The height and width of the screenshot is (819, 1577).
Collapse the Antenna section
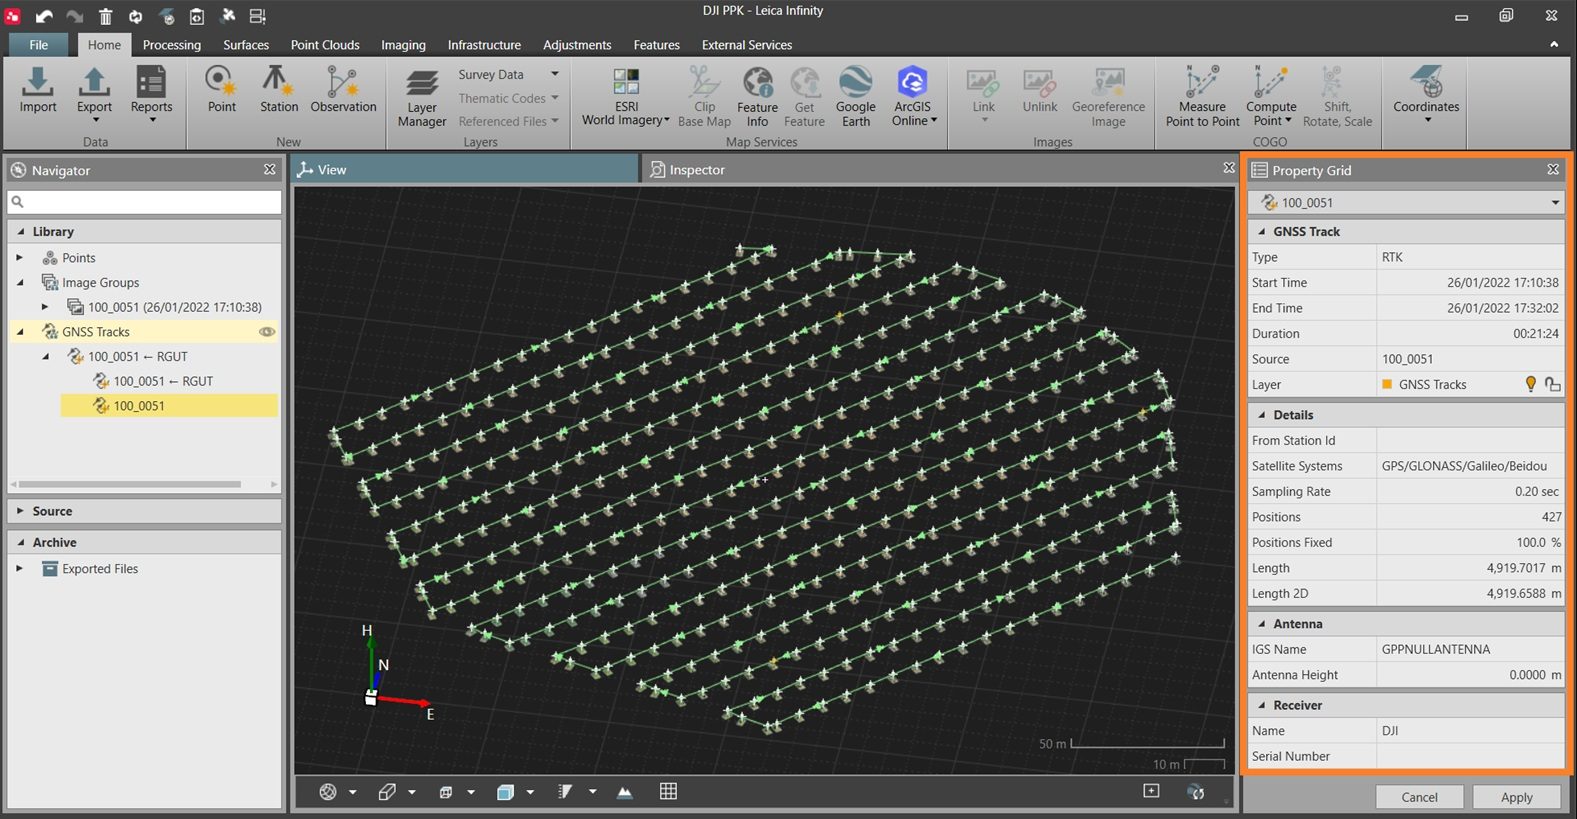pos(1262,624)
